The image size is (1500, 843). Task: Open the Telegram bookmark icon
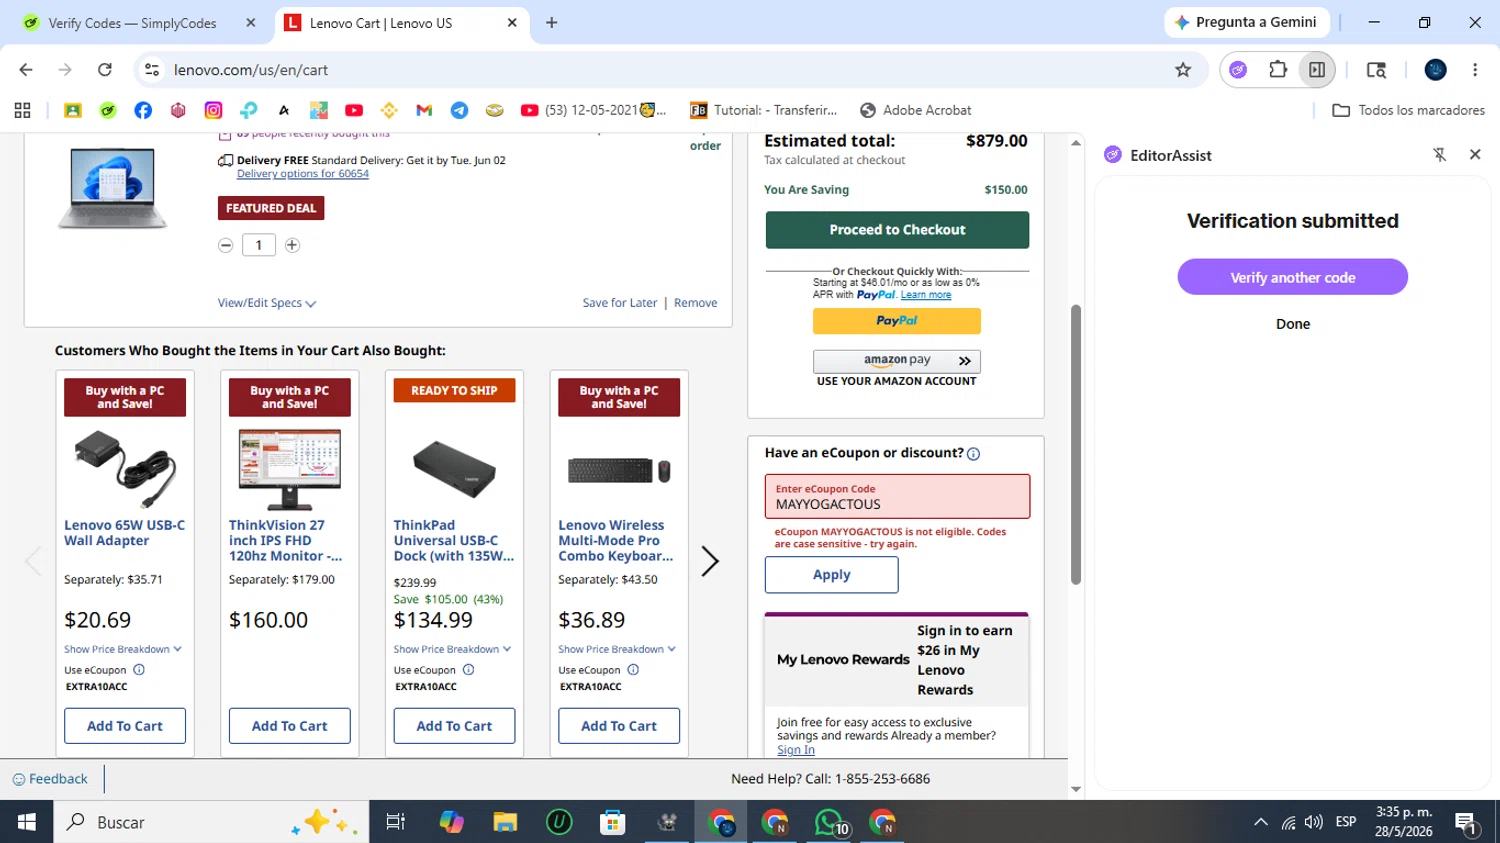[459, 110]
